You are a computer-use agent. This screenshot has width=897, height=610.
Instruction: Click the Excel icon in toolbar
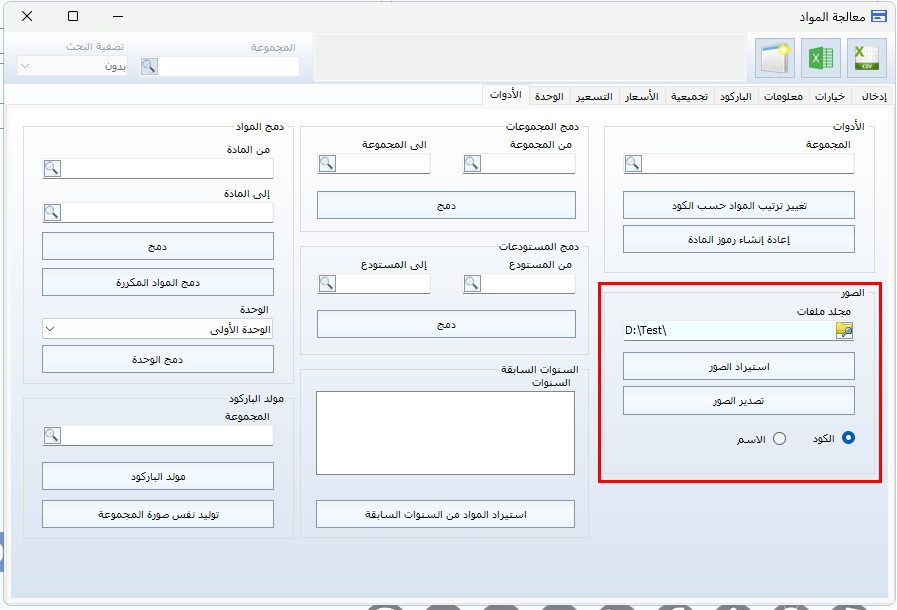point(821,59)
